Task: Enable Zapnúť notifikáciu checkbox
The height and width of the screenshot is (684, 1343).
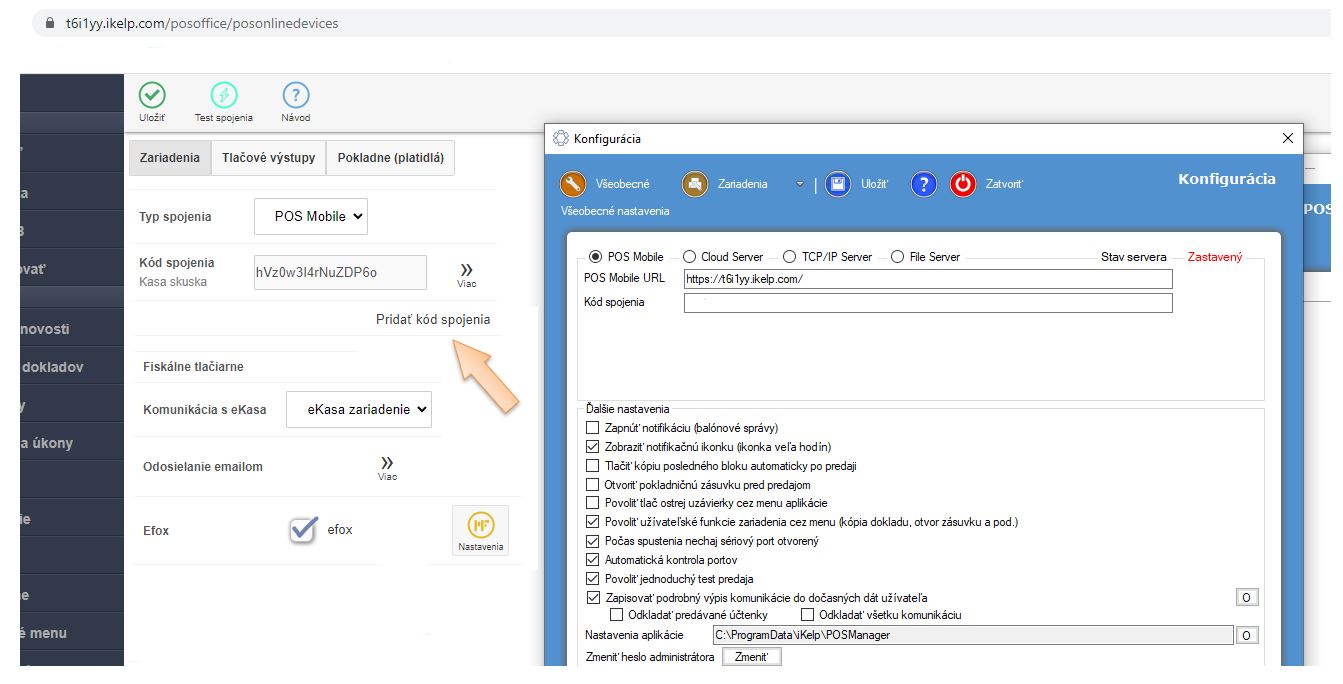Action: pyautogui.click(x=593, y=428)
